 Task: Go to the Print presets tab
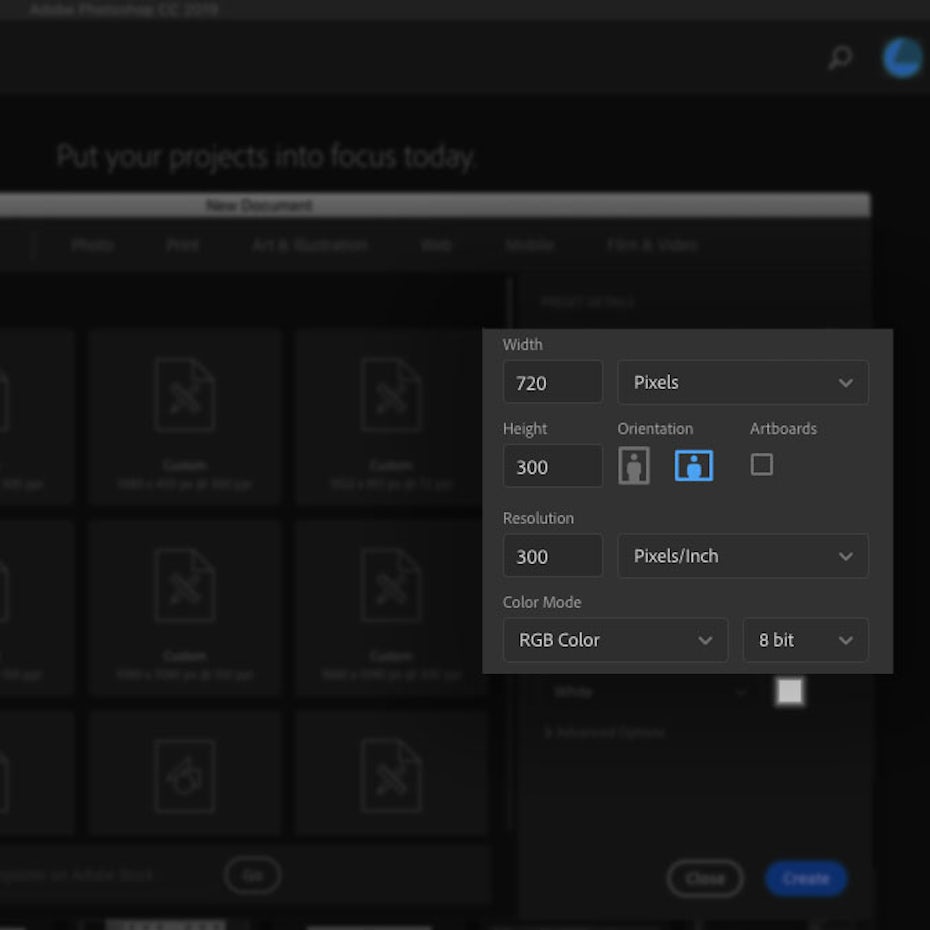[182, 245]
